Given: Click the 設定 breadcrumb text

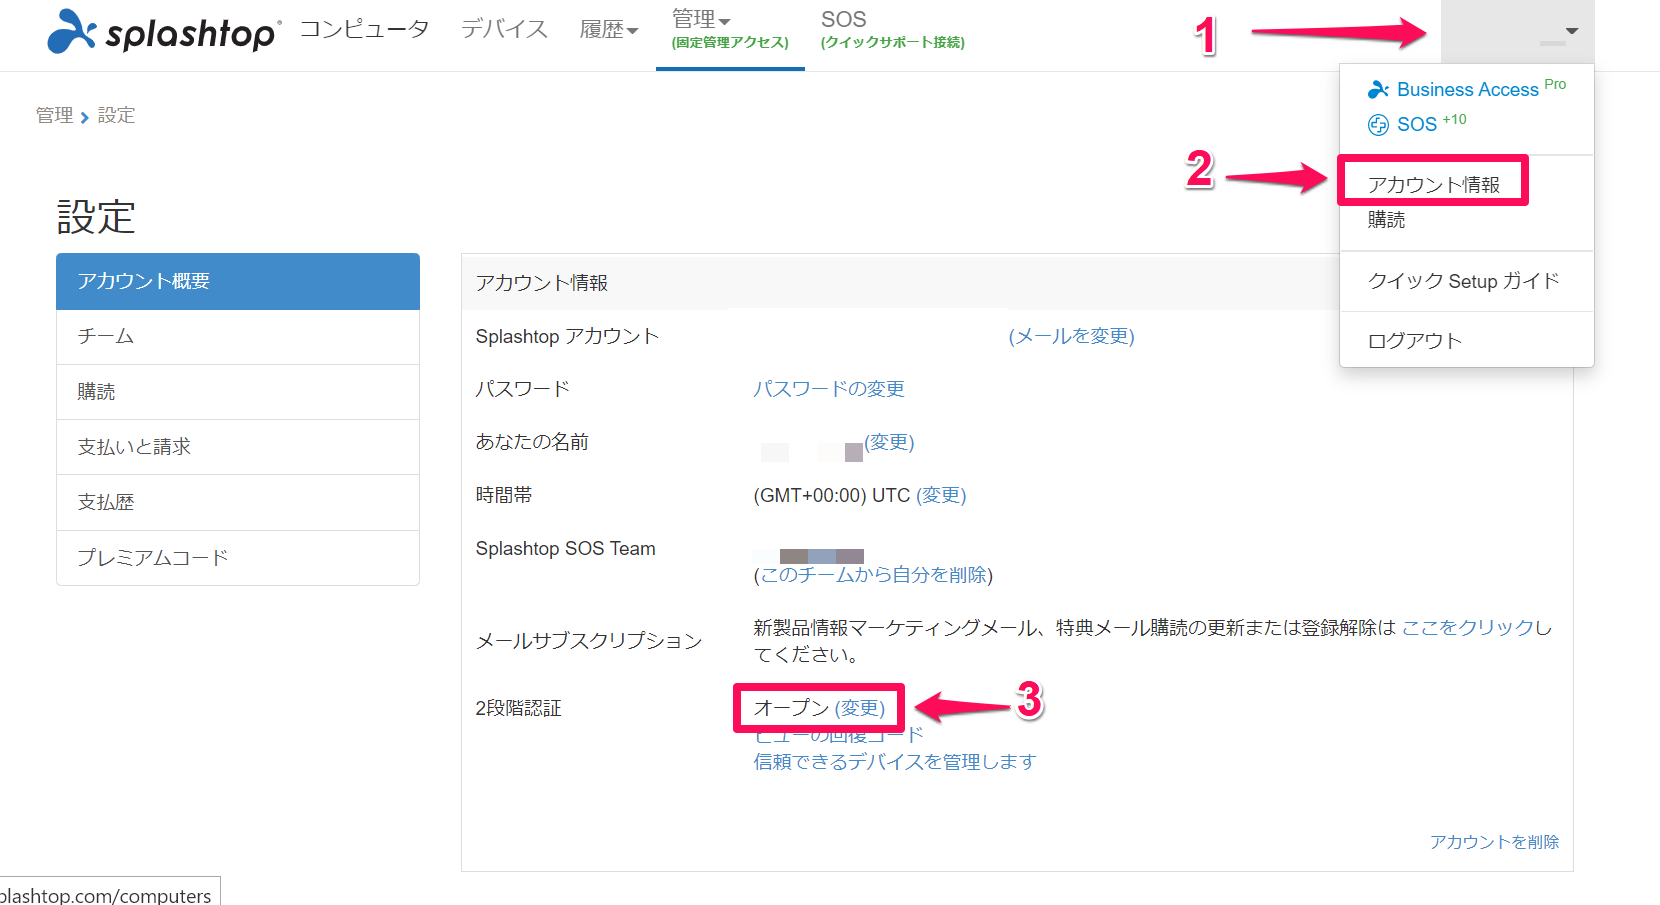Looking at the screenshot, I should point(116,115).
